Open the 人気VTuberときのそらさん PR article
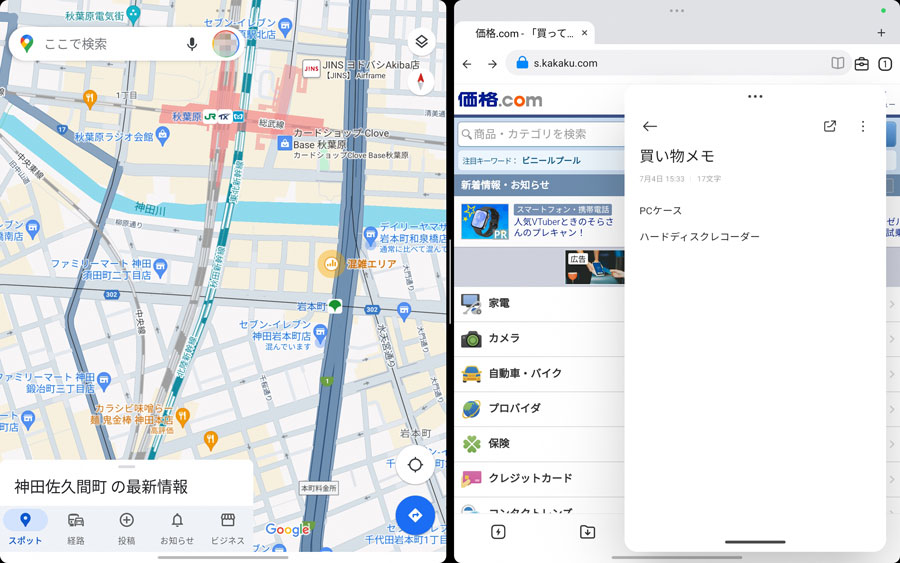 point(563,227)
